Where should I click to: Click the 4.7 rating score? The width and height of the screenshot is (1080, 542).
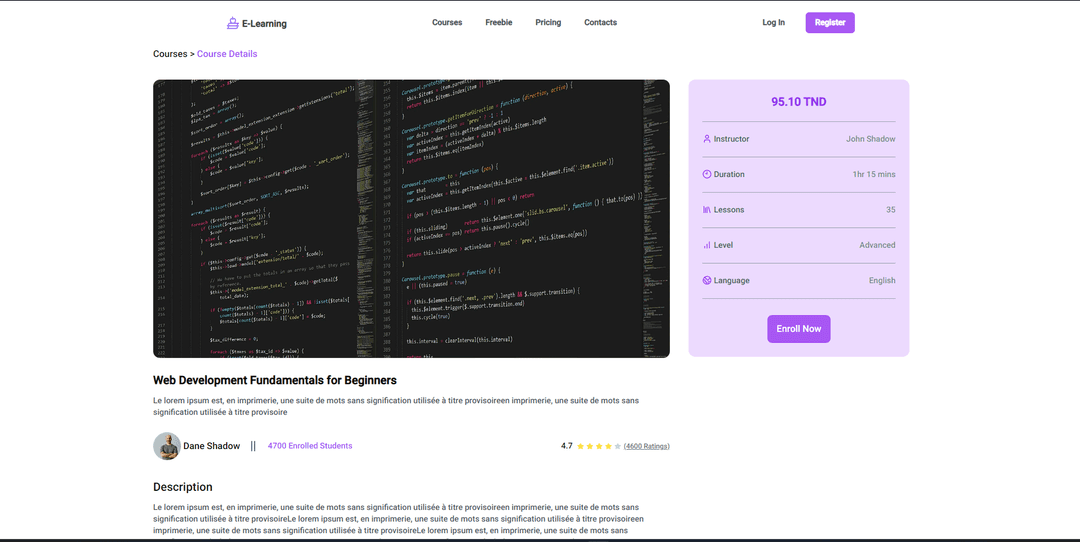click(x=567, y=446)
